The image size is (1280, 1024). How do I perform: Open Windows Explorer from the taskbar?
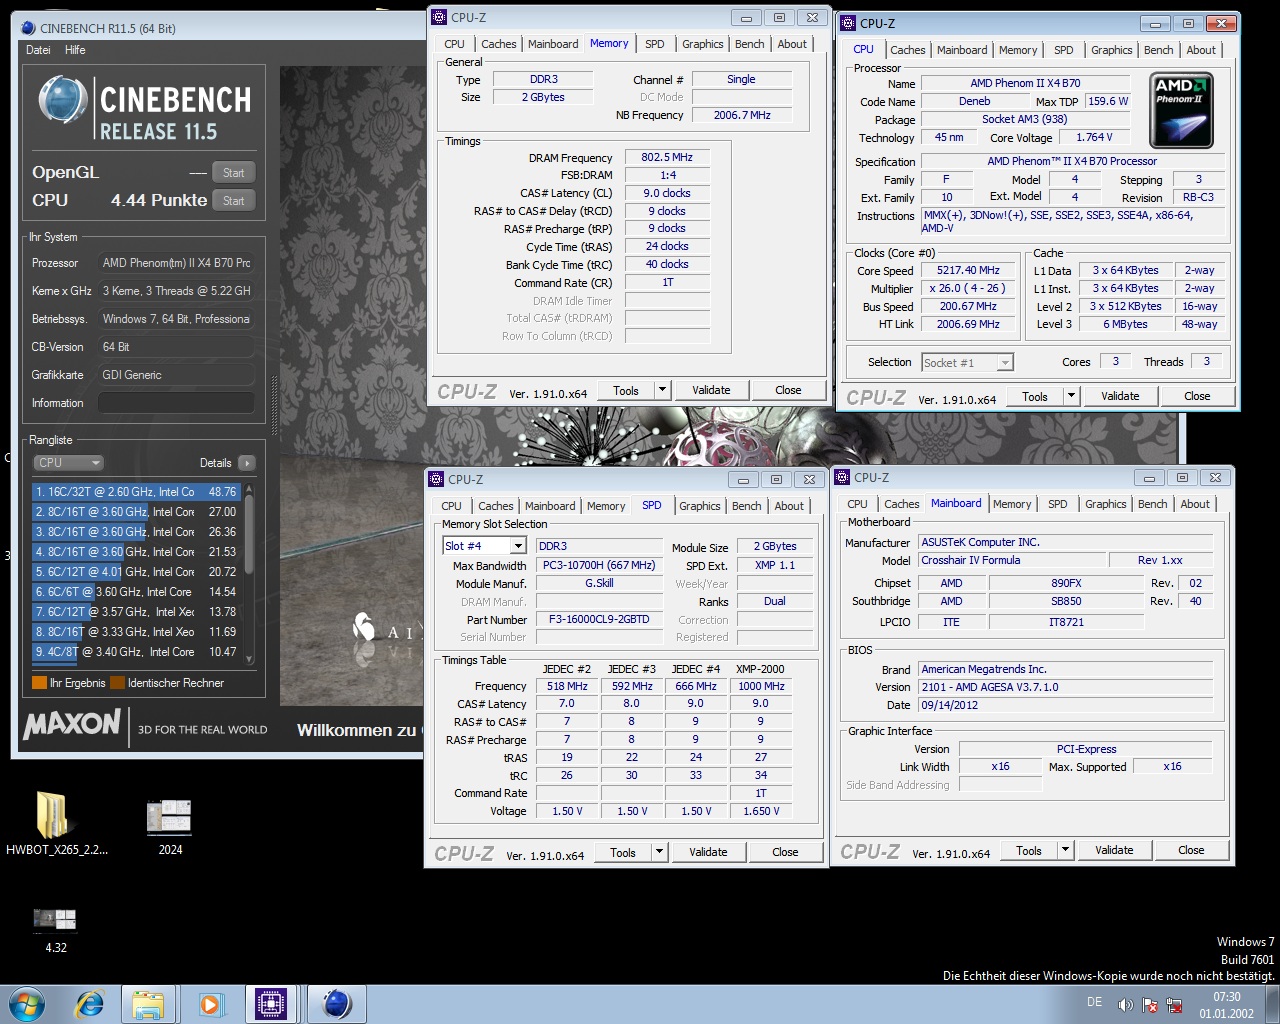[148, 1003]
